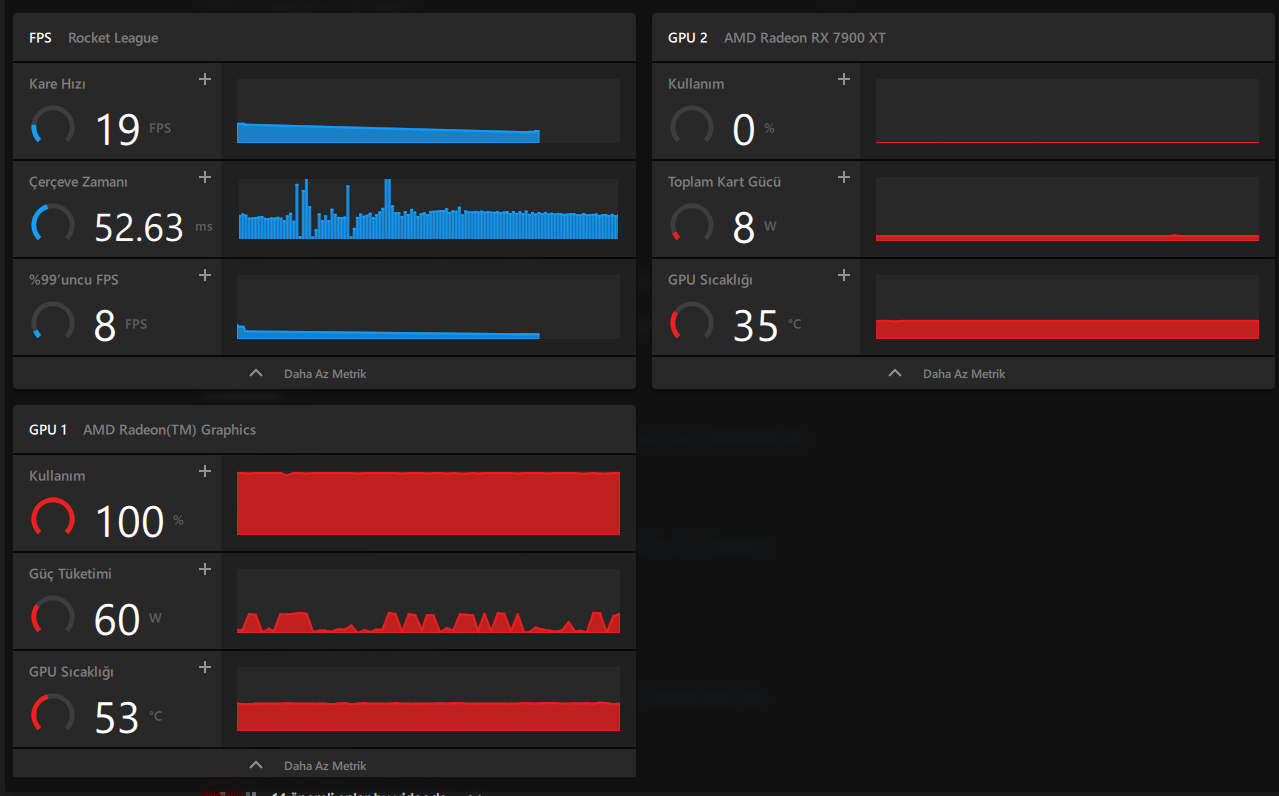Select the GPU 2 AMD Radeon RX 7900 XT header
1279x796 pixels.
(963, 38)
